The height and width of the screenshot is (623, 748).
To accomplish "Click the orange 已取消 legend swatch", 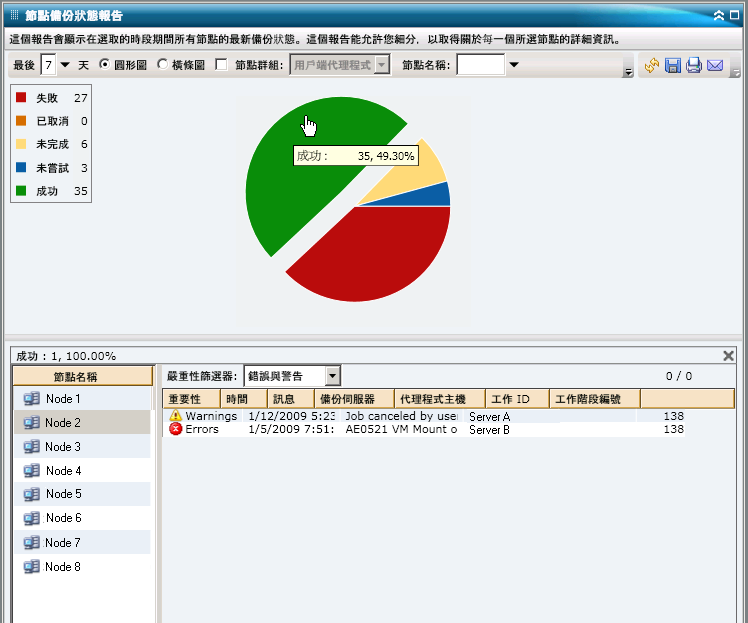I will coord(21,121).
